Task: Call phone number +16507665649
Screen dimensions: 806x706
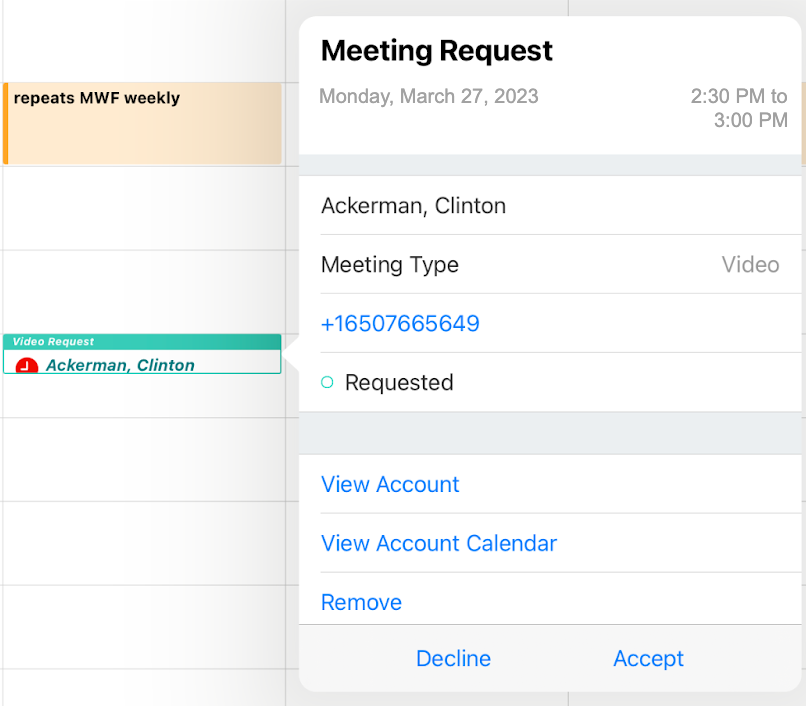Action: [400, 324]
